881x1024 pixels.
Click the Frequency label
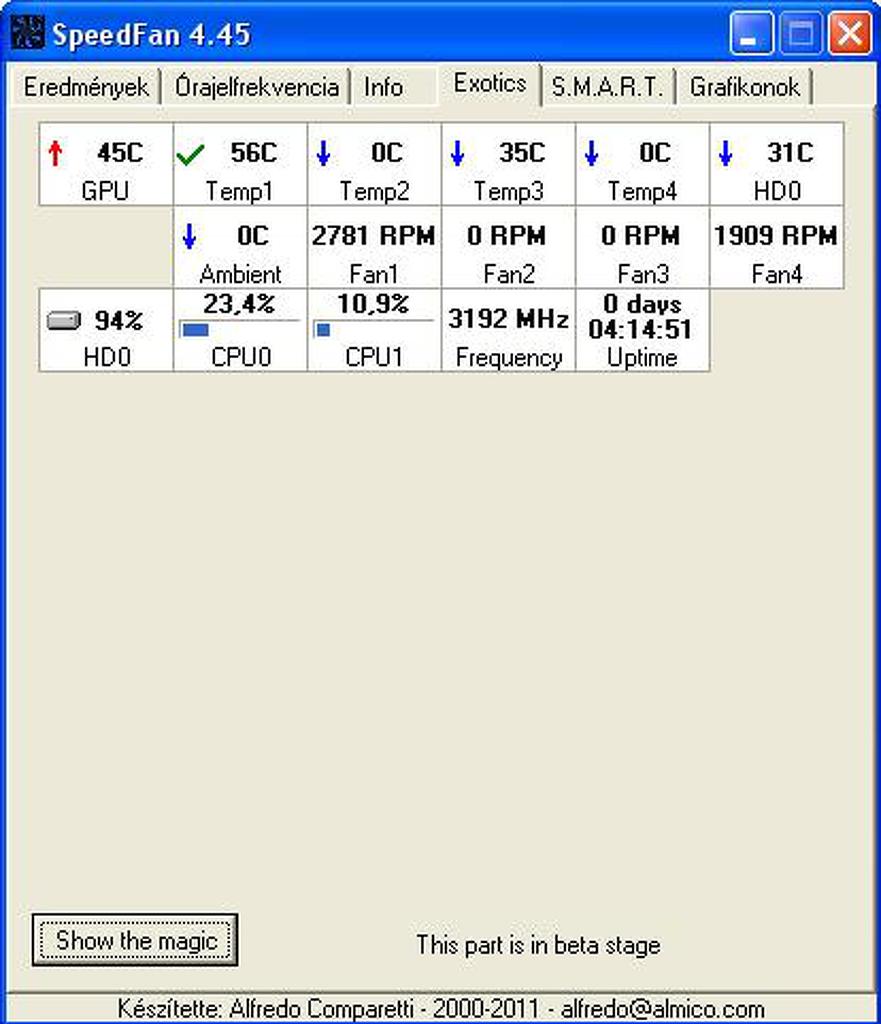pos(509,358)
